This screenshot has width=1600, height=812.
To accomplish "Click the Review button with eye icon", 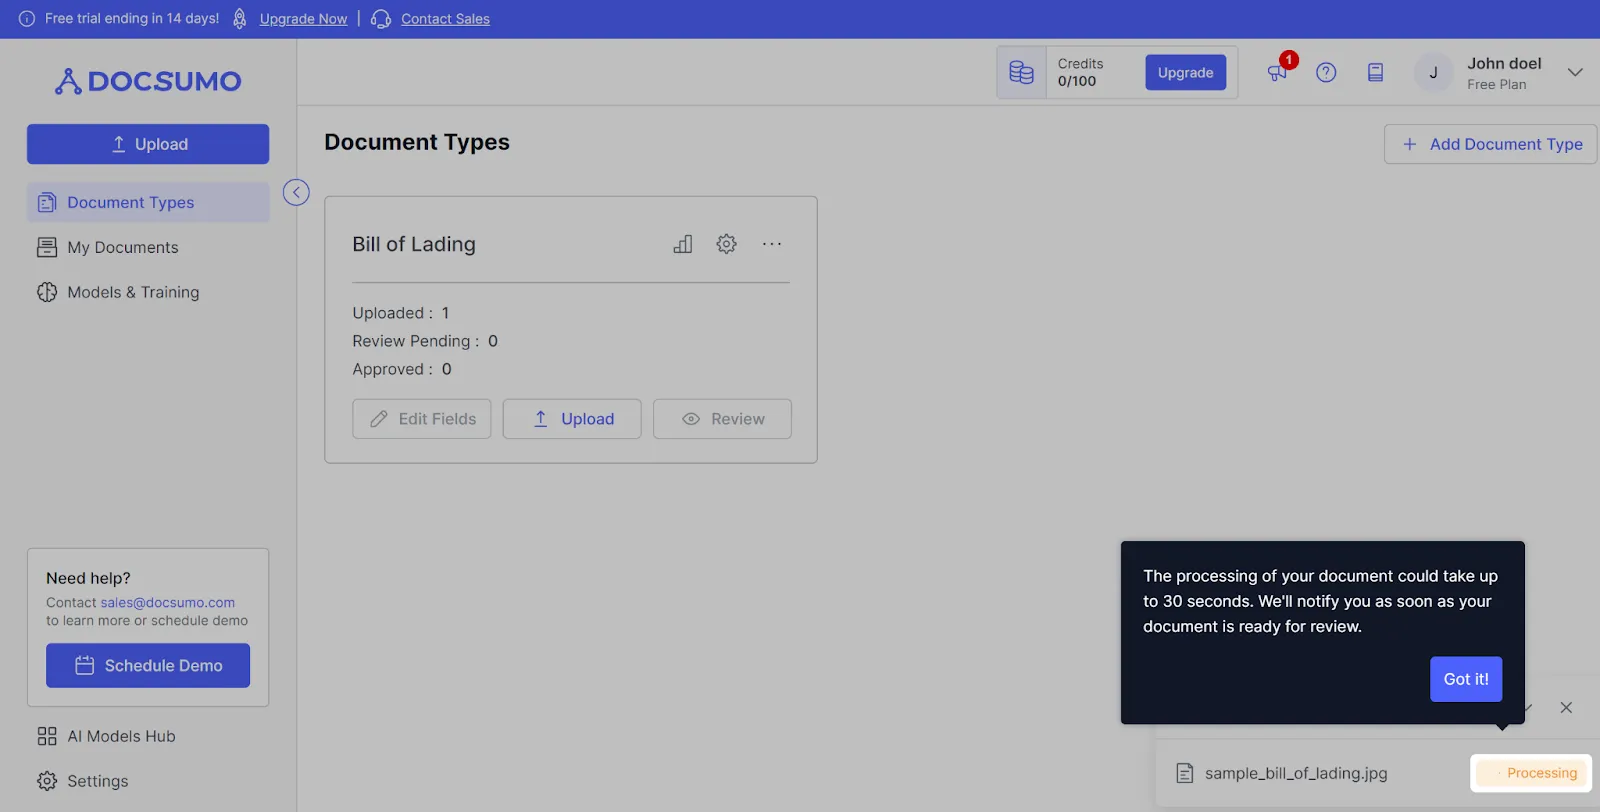I will pos(722,419).
